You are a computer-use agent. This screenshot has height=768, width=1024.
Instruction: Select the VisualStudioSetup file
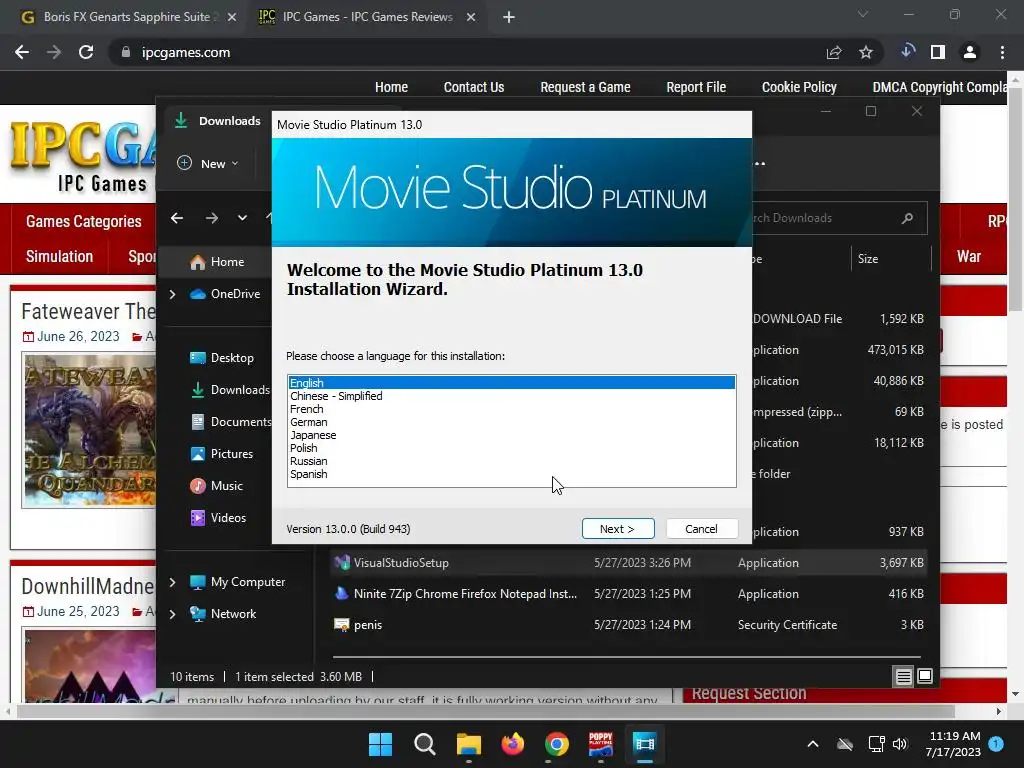click(627, 563)
